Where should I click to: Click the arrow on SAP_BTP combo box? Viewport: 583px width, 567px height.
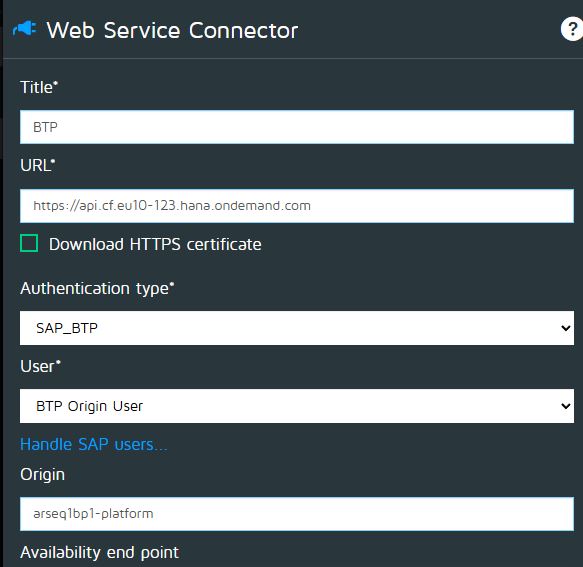click(566, 328)
